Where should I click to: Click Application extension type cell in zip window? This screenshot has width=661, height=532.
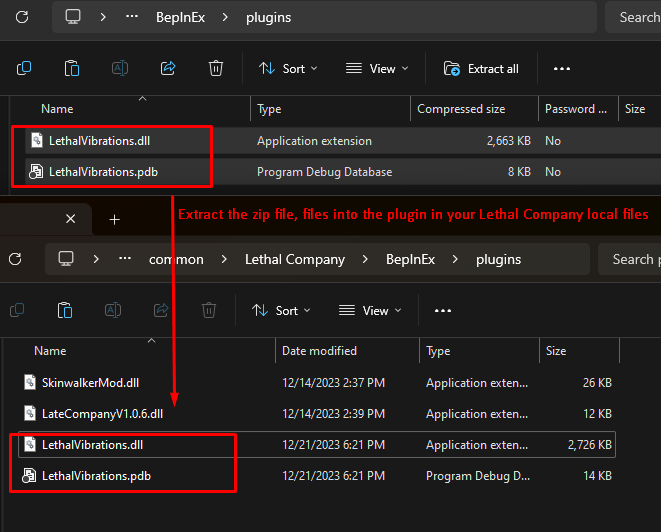(x=314, y=141)
